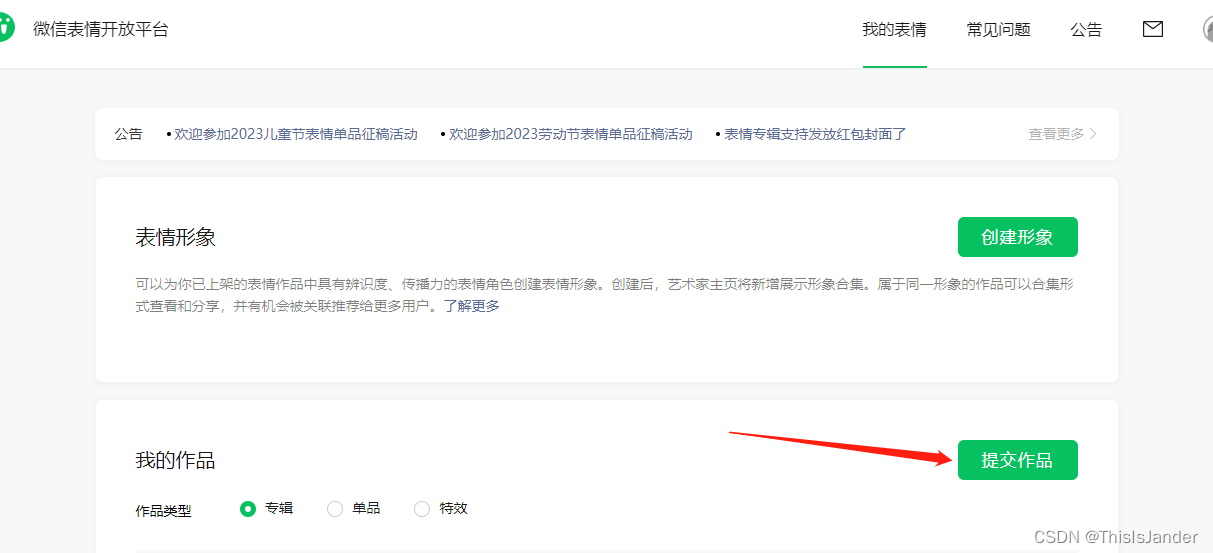Click 微信表情开放平台 title text
Screen dimensions: 1213x553
pos(101,29)
